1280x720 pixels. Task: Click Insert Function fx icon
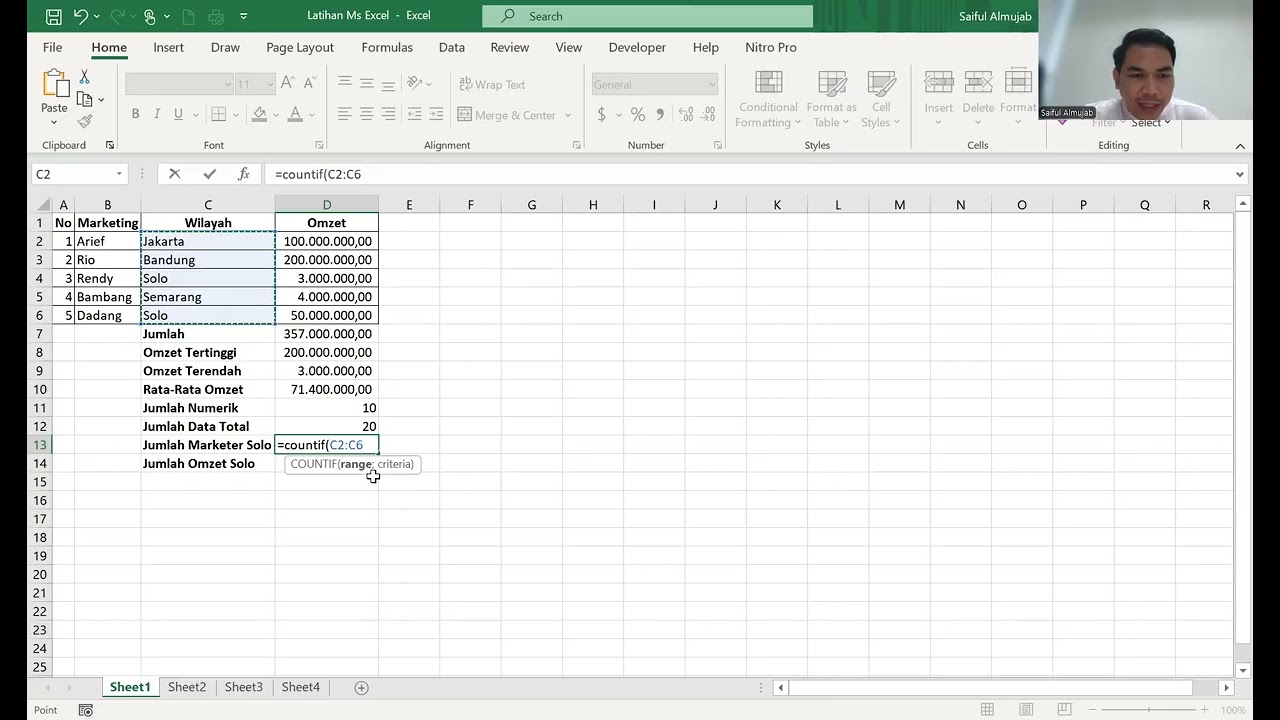(243, 174)
